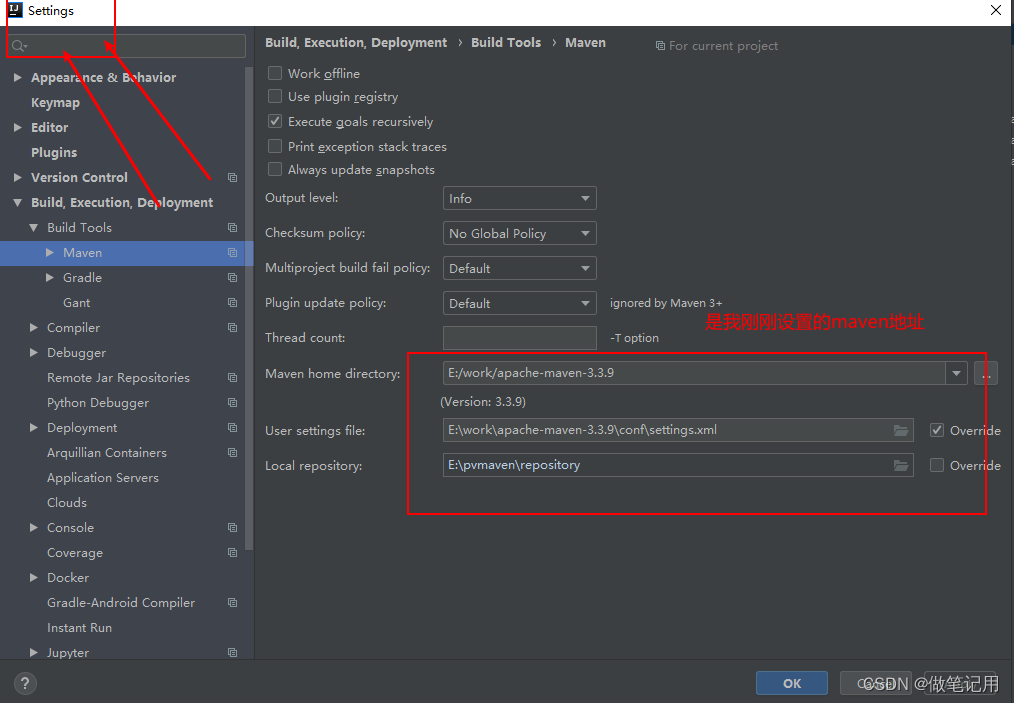This screenshot has width=1014, height=703.
Task: Click project-level icon beside Remote Jar Repositories
Action: [233, 378]
